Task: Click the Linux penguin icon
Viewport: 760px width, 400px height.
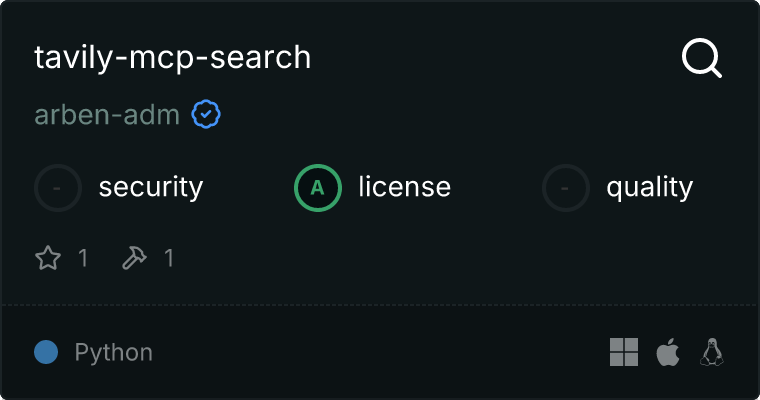Action: tap(712, 352)
